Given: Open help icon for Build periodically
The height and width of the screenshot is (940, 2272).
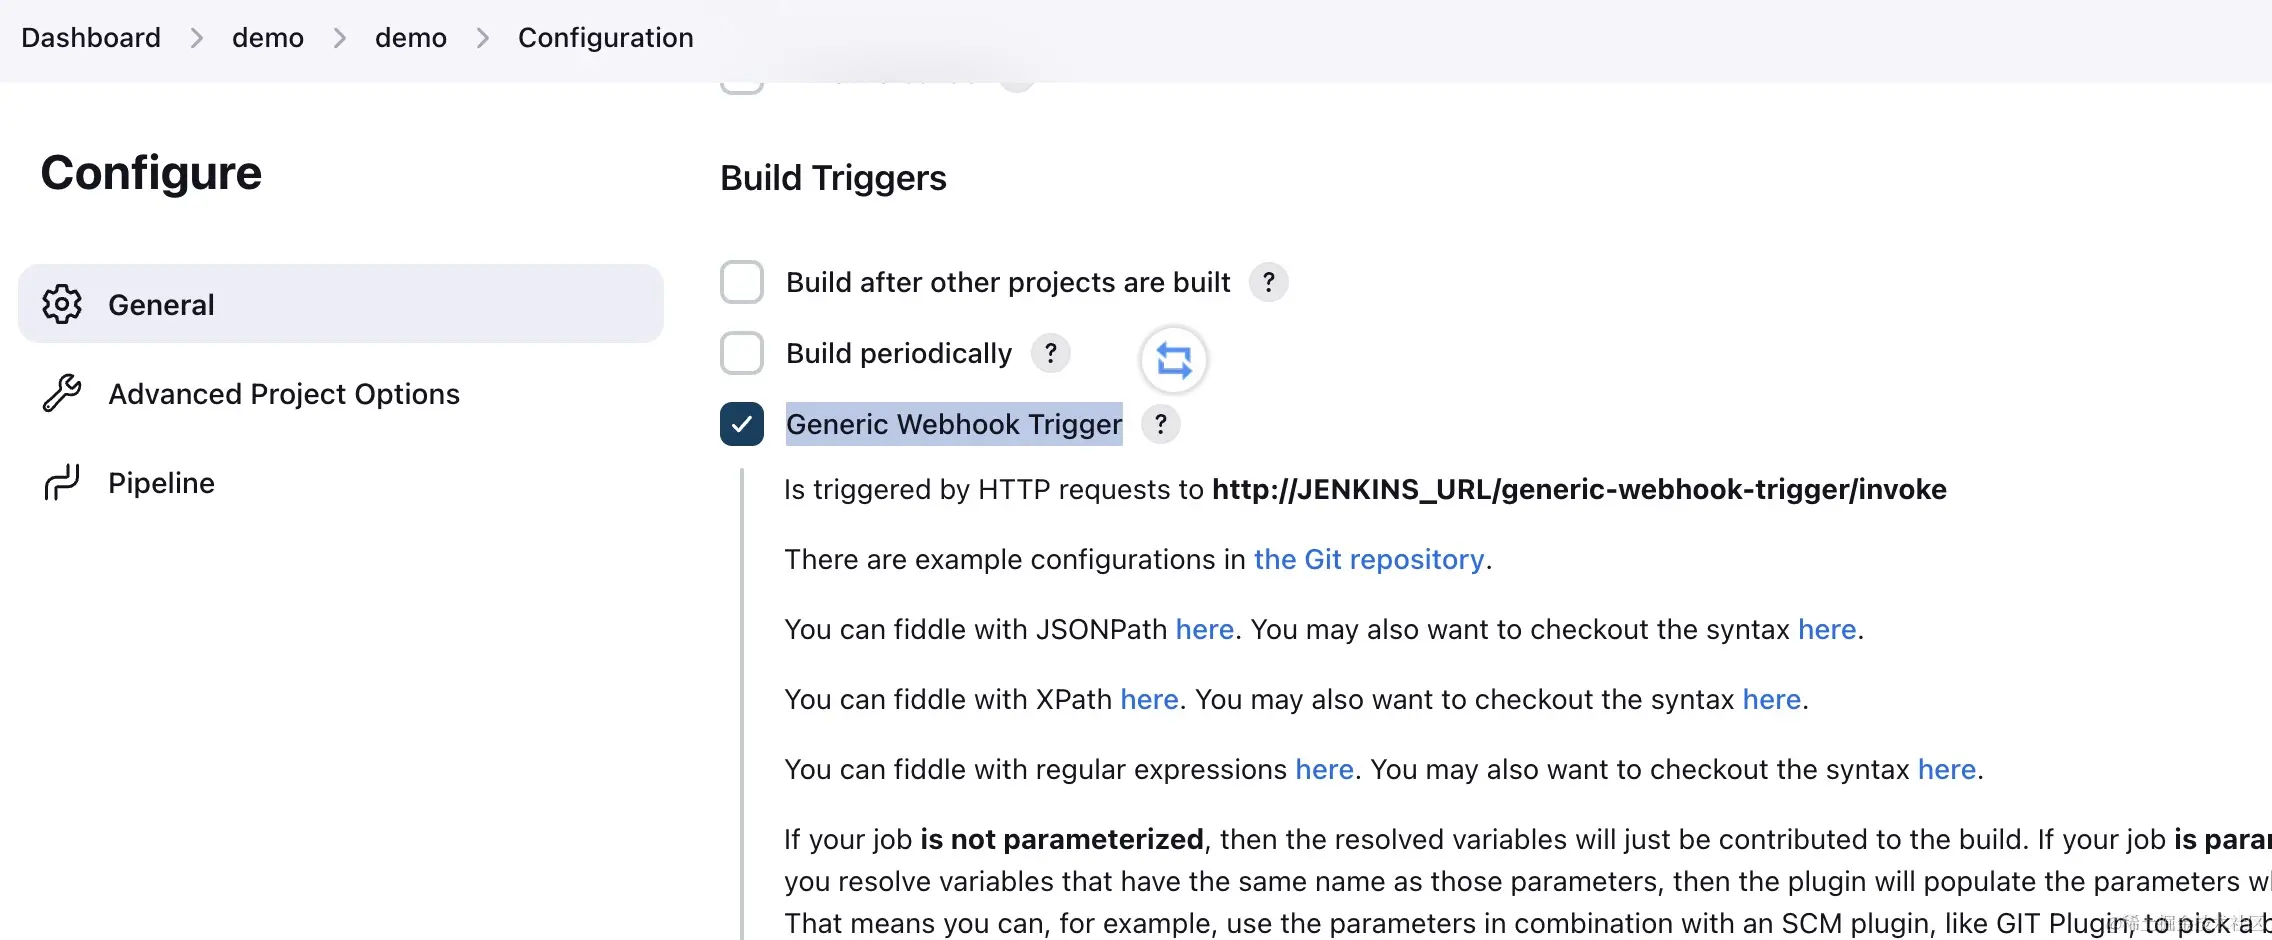Looking at the screenshot, I should (x=1050, y=353).
